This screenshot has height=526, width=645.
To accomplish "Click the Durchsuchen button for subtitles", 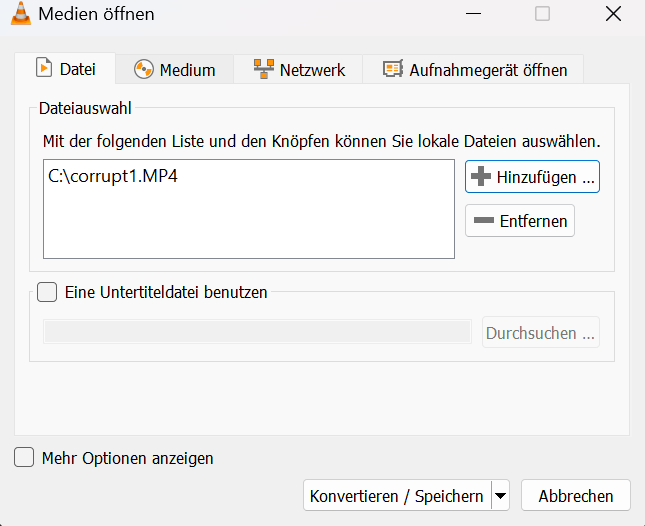I will click(541, 332).
